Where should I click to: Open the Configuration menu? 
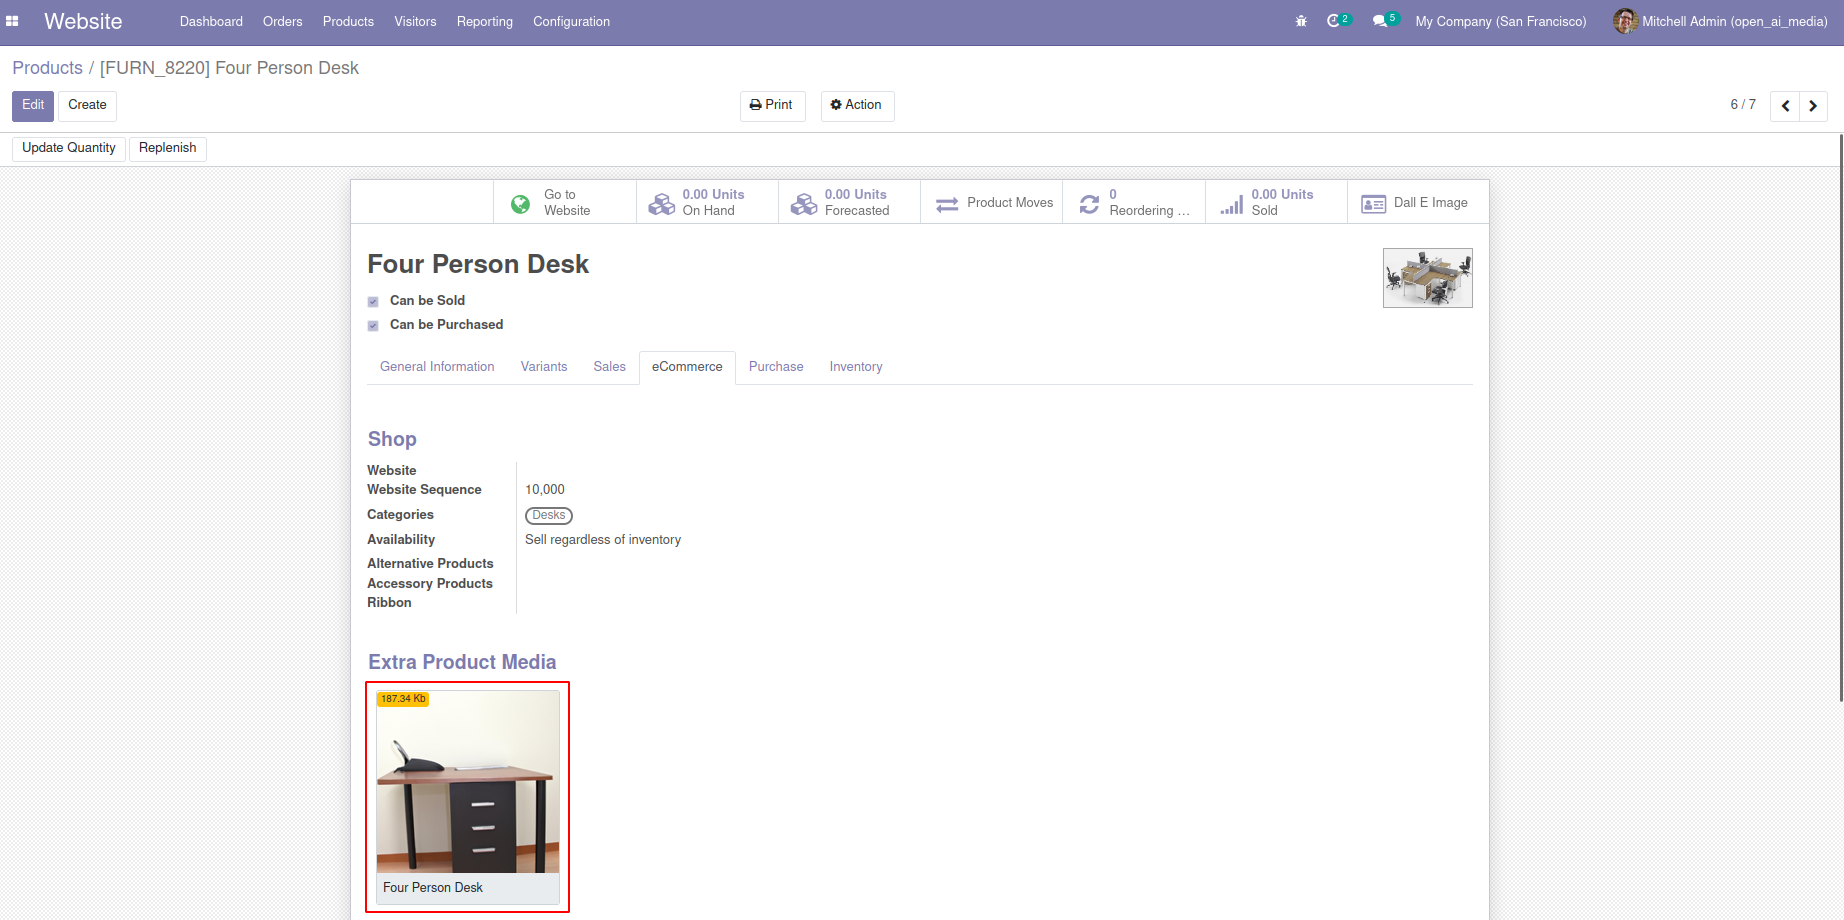(x=571, y=21)
